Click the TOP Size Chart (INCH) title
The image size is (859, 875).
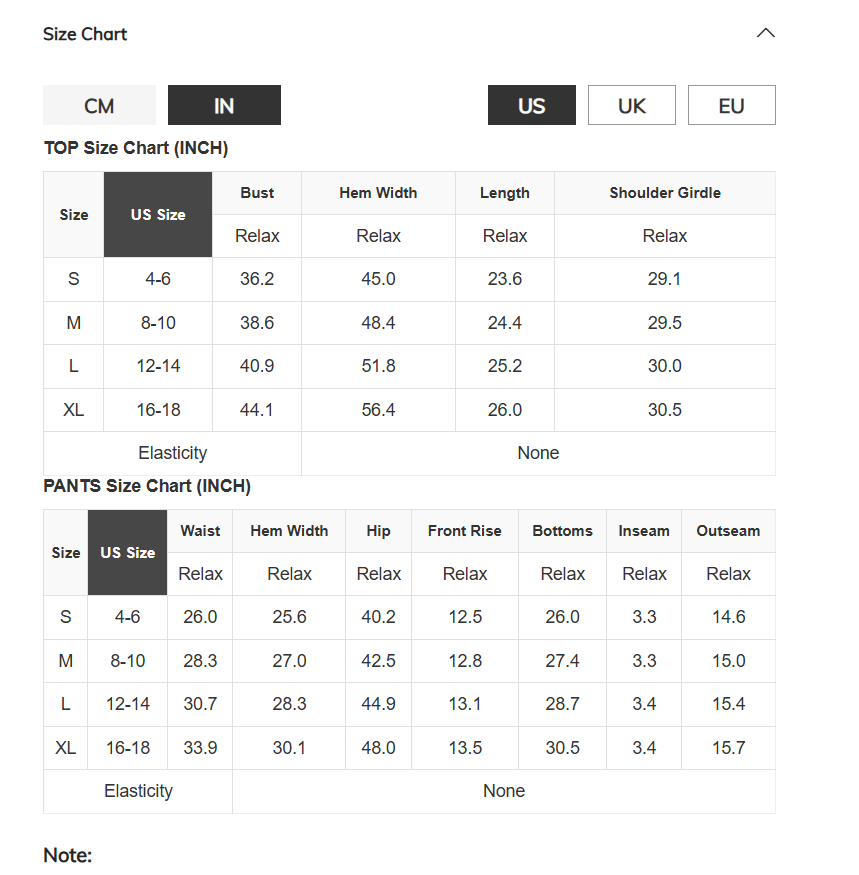click(136, 148)
